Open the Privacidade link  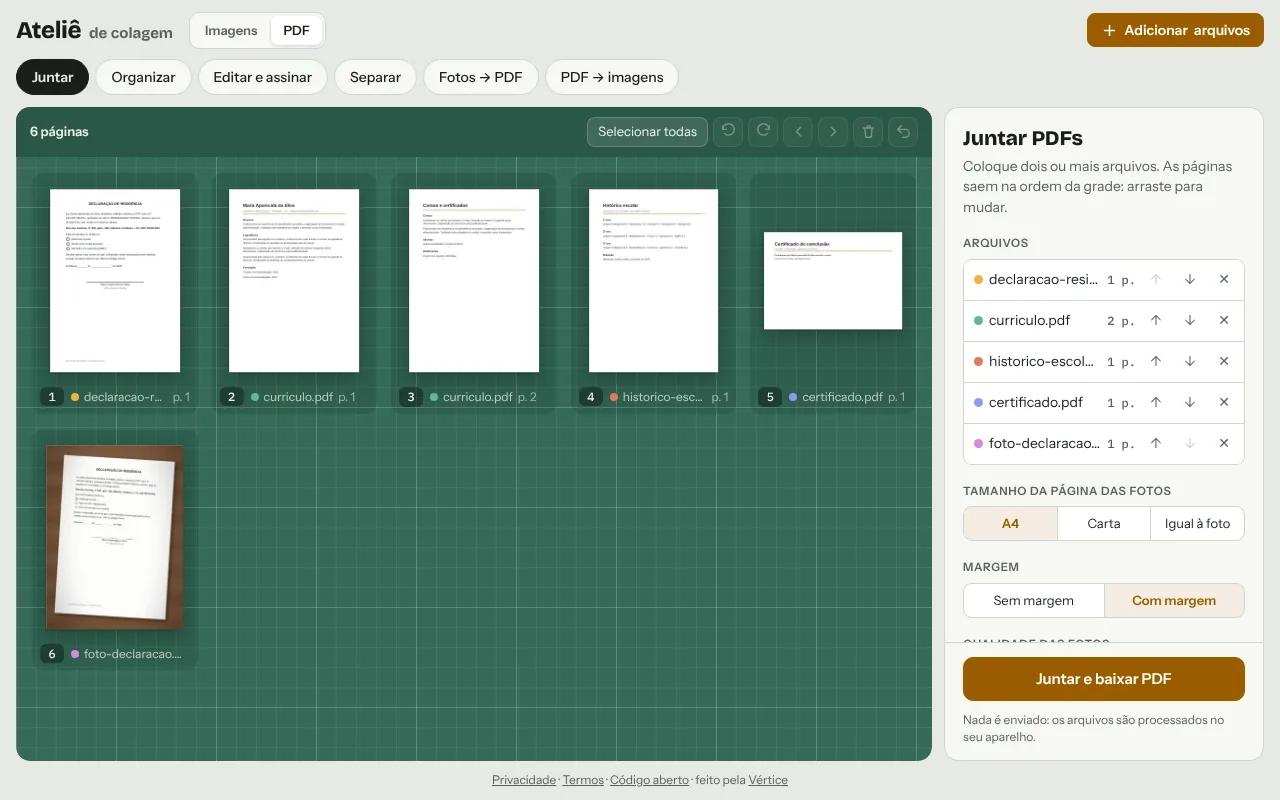pyautogui.click(x=524, y=780)
